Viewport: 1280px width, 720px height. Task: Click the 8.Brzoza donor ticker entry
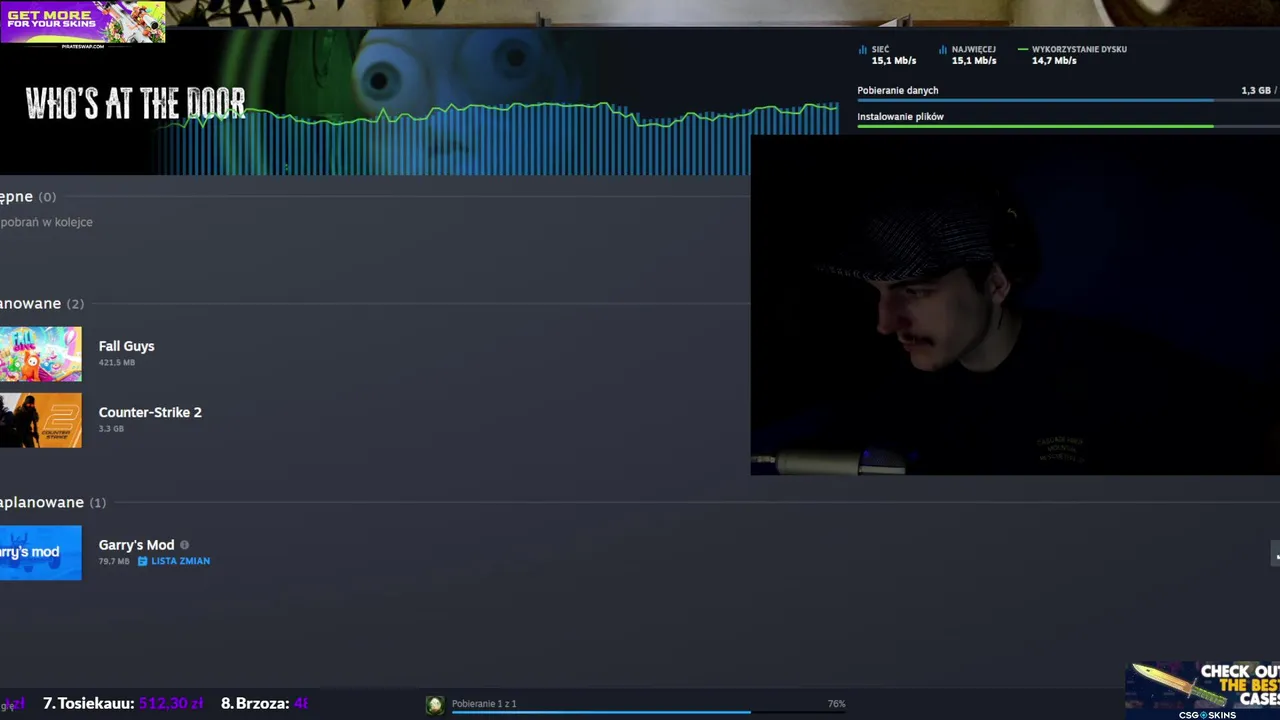pos(264,703)
